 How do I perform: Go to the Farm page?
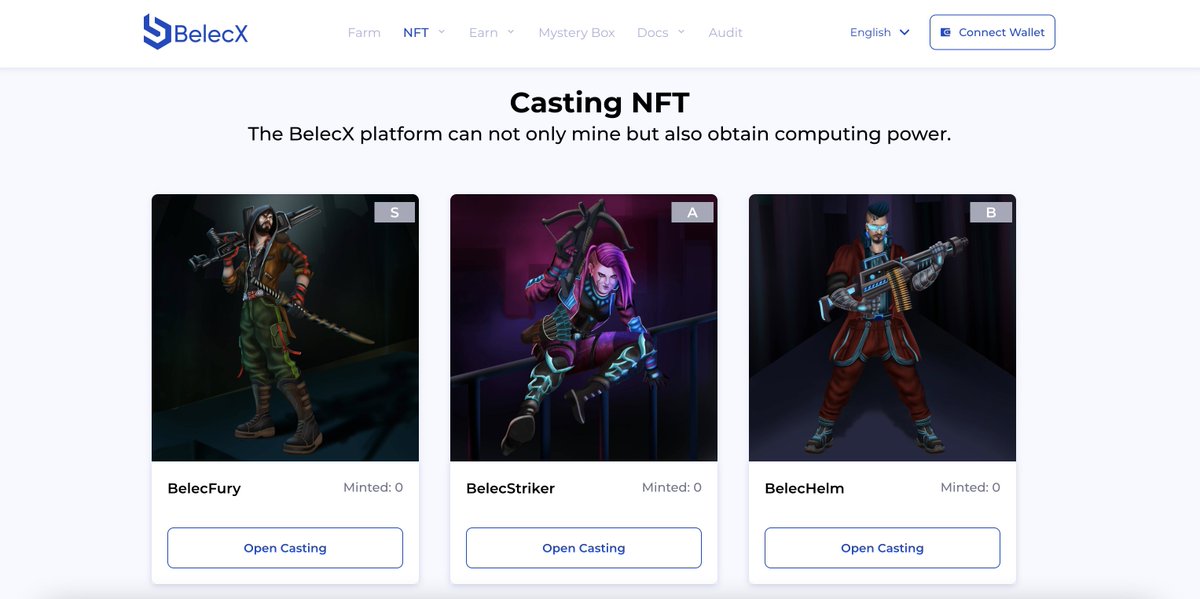pos(364,32)
